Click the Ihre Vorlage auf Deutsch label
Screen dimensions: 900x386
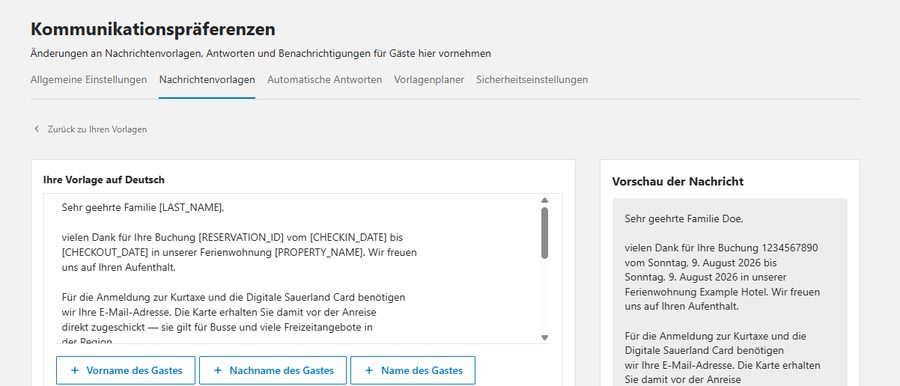point(104,180)
